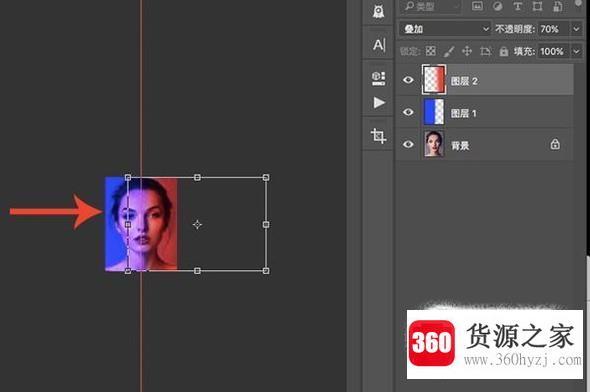The image size is (590, 392).
Task: Click the opacity value field 70%
Action: point(554,29)
